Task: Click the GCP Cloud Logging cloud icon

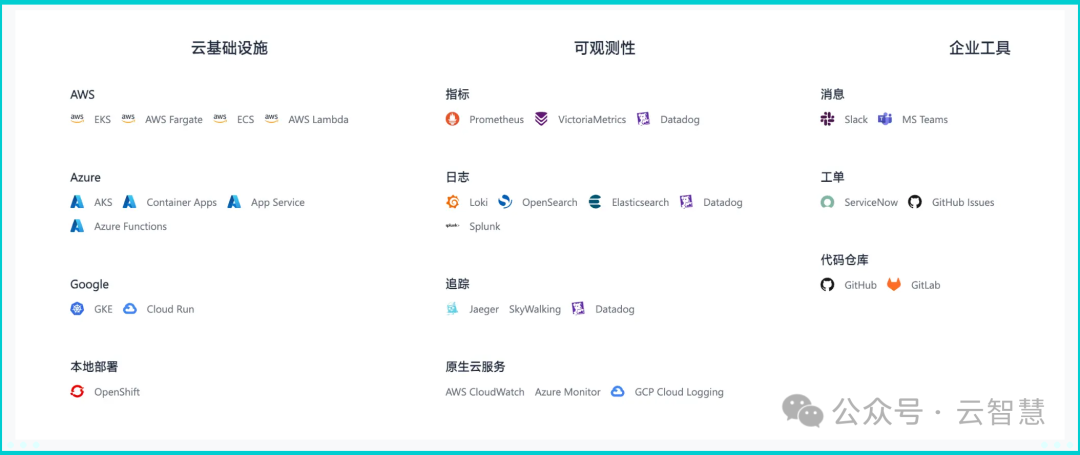Action: (x=618, y=392)
